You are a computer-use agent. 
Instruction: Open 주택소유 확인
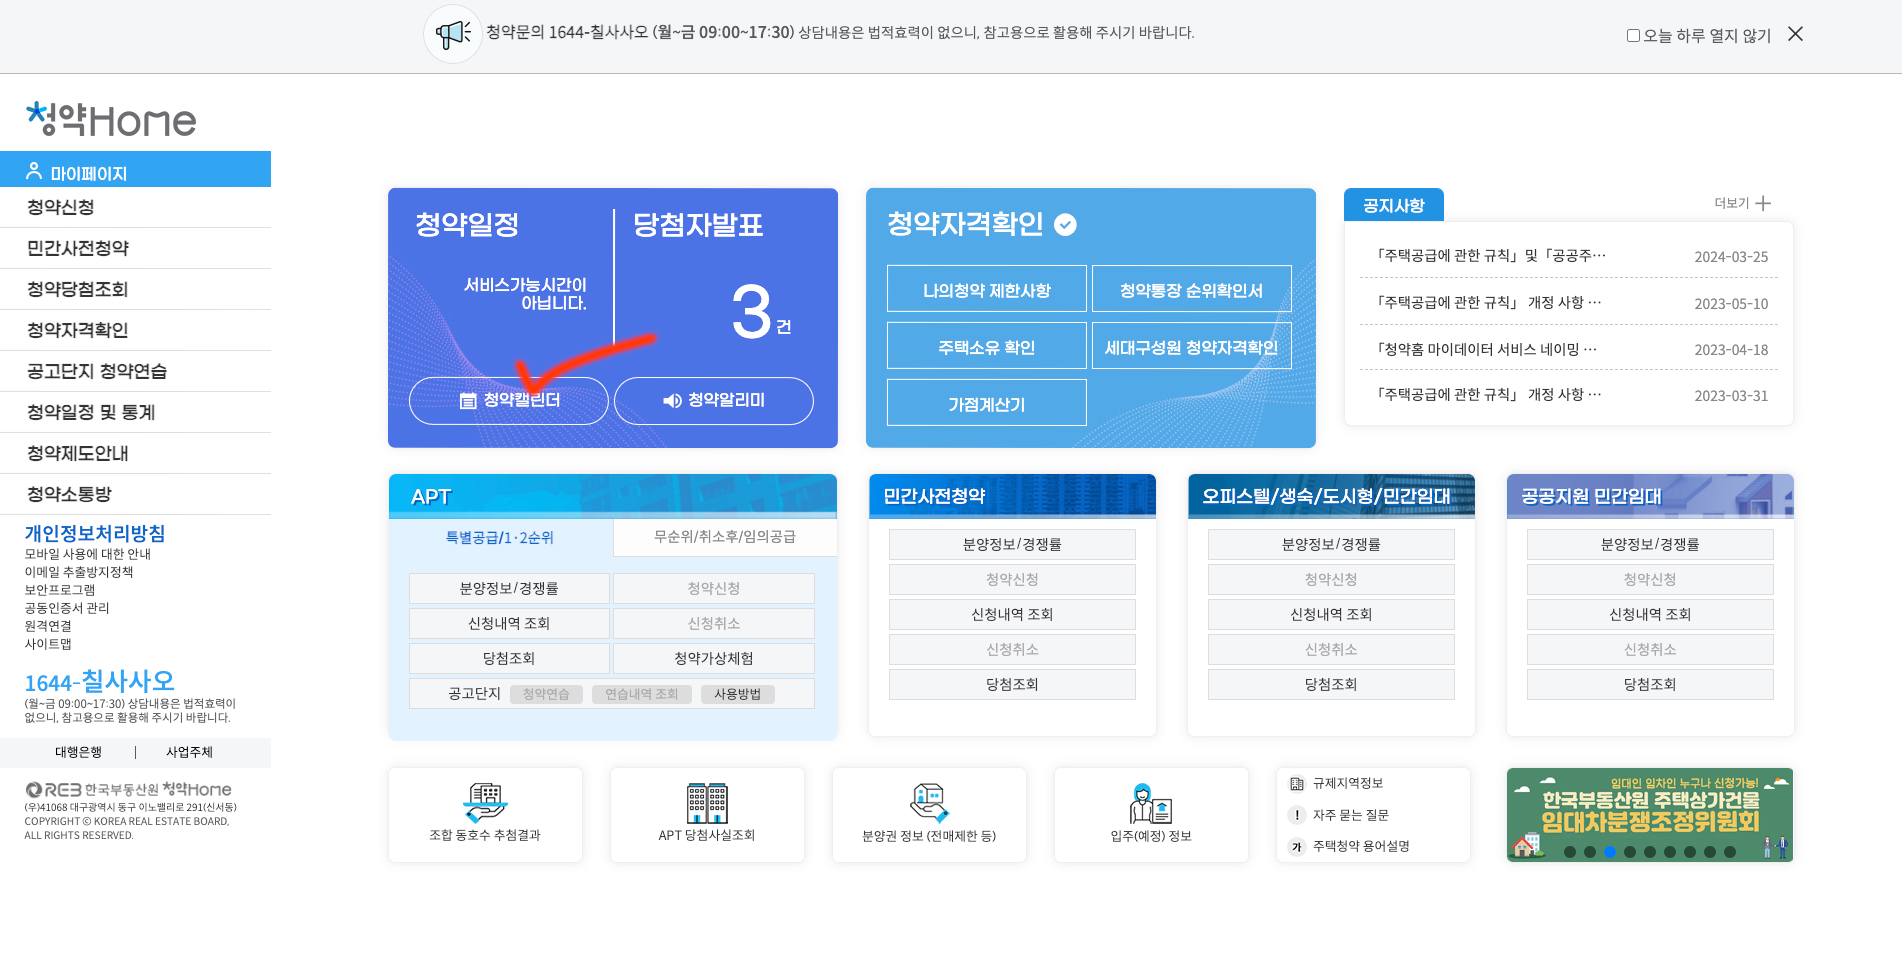(x=987, y=347)
